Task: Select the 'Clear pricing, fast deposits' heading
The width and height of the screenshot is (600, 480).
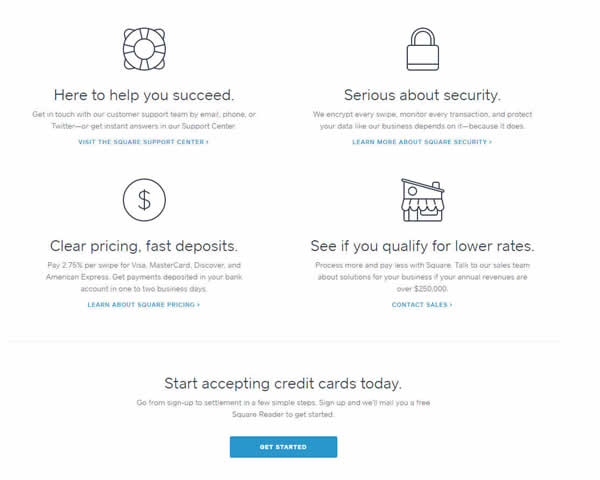Action: [x=144, y=246]
